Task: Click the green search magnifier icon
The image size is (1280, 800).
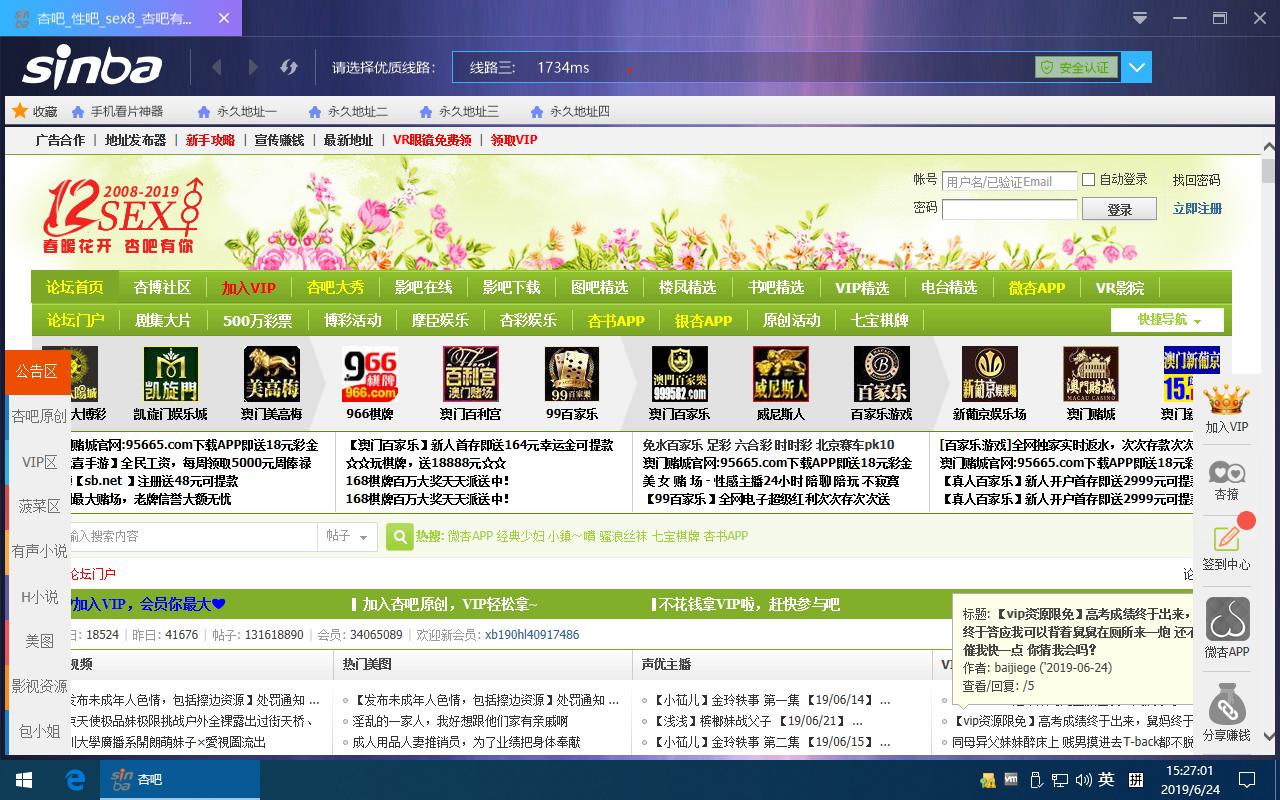Action: point(399,536)
